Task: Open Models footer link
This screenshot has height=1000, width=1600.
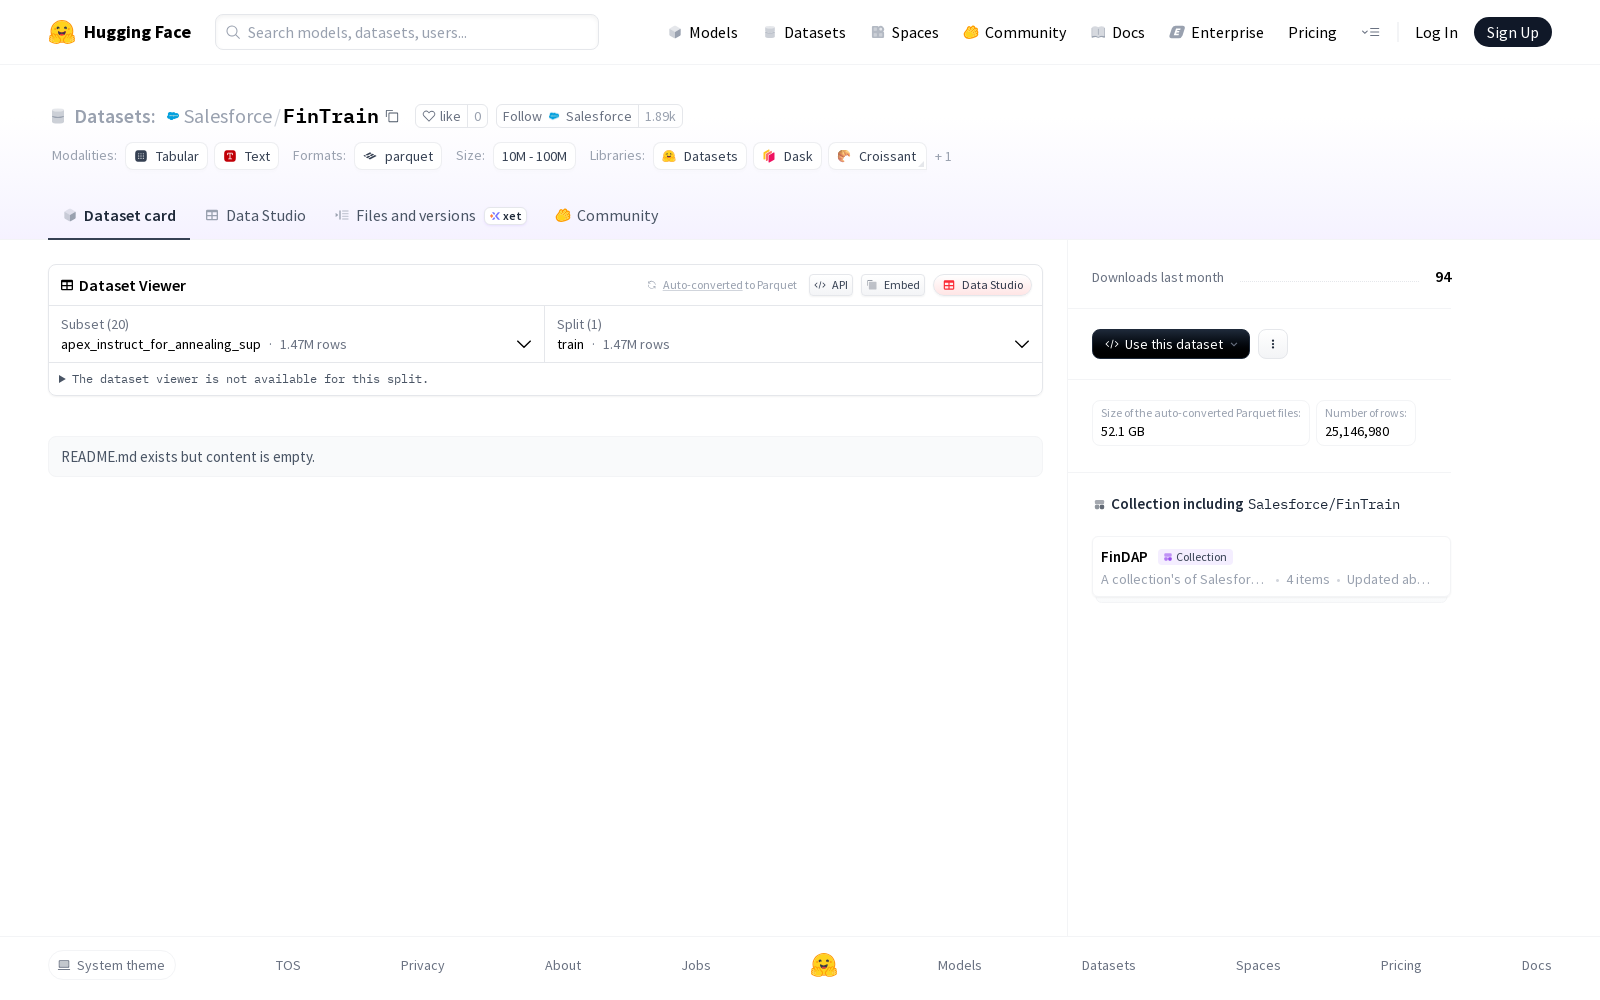Action: pyautogui.click(x=960, y=965)
